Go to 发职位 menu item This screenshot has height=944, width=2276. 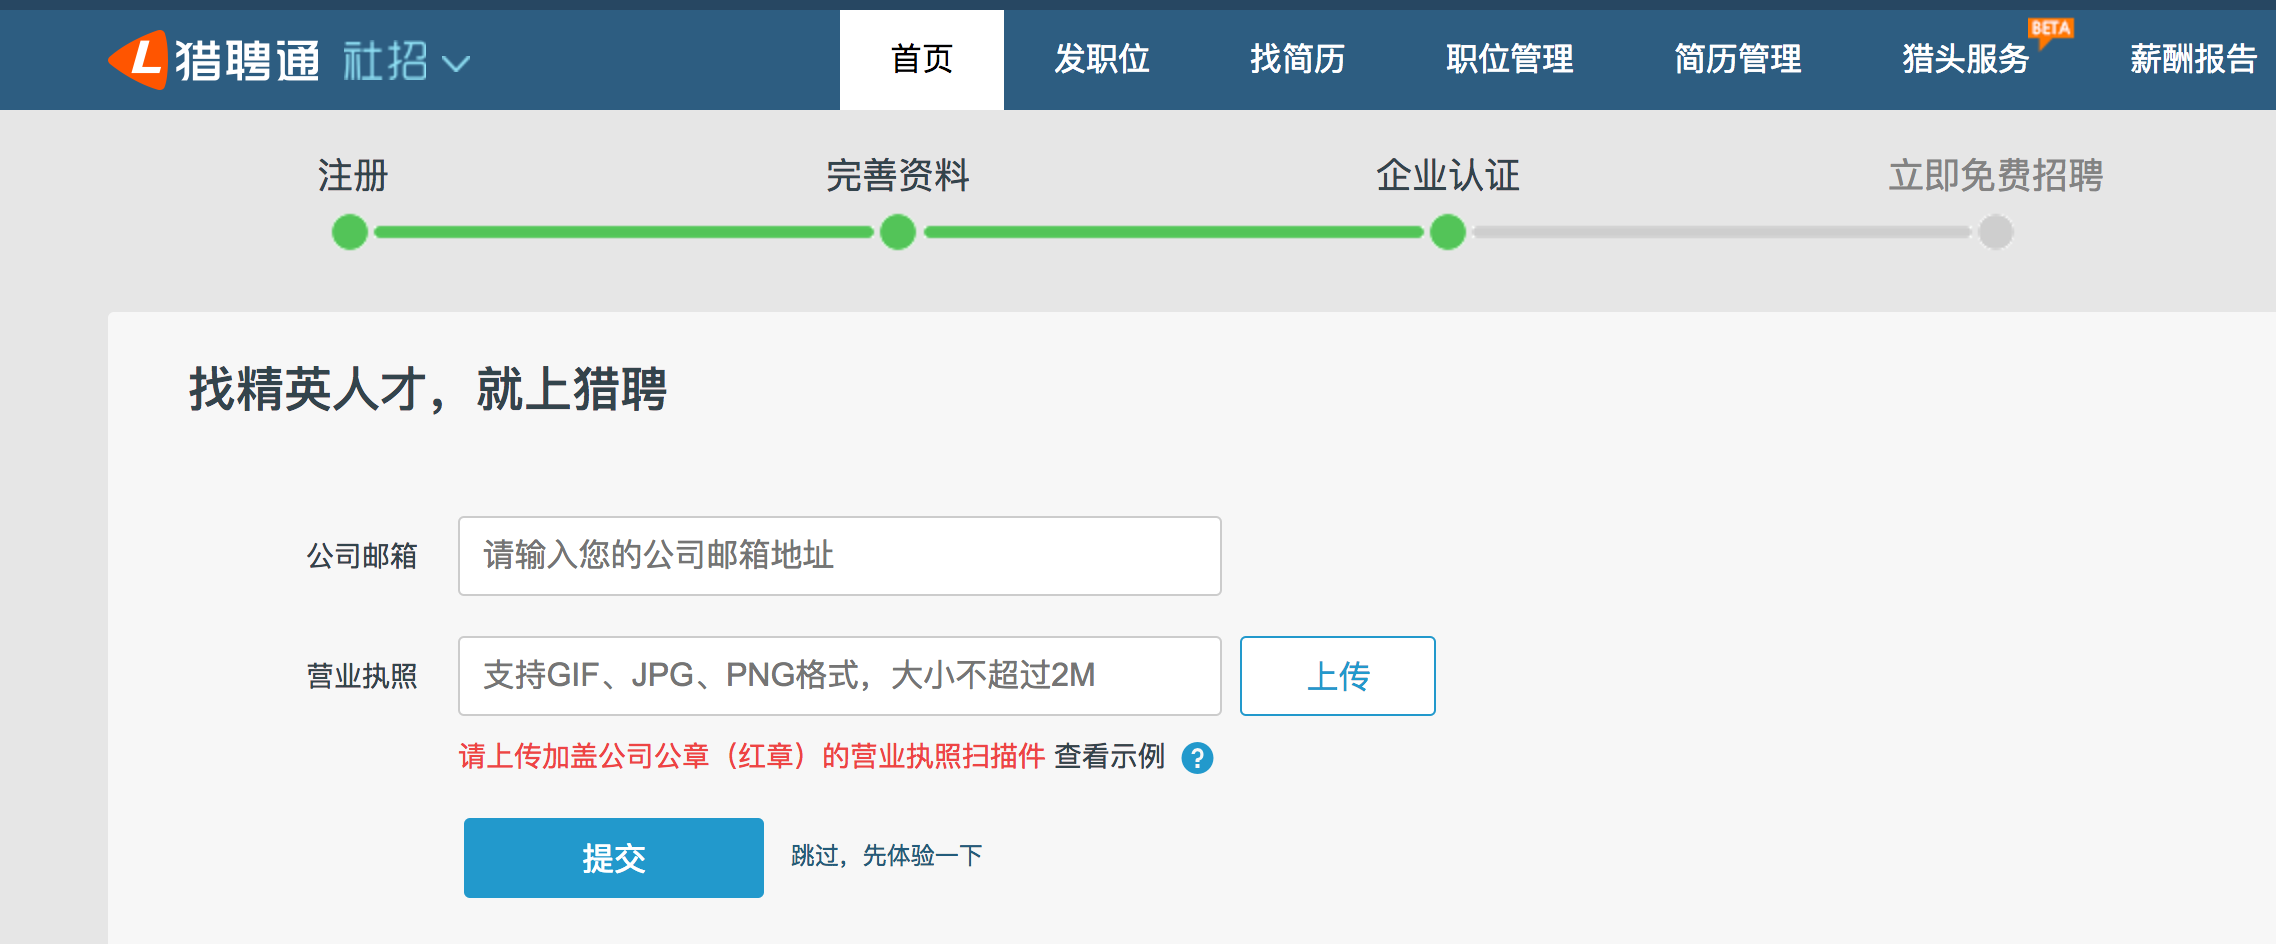pyautogui.click(x=1101, y=59)
